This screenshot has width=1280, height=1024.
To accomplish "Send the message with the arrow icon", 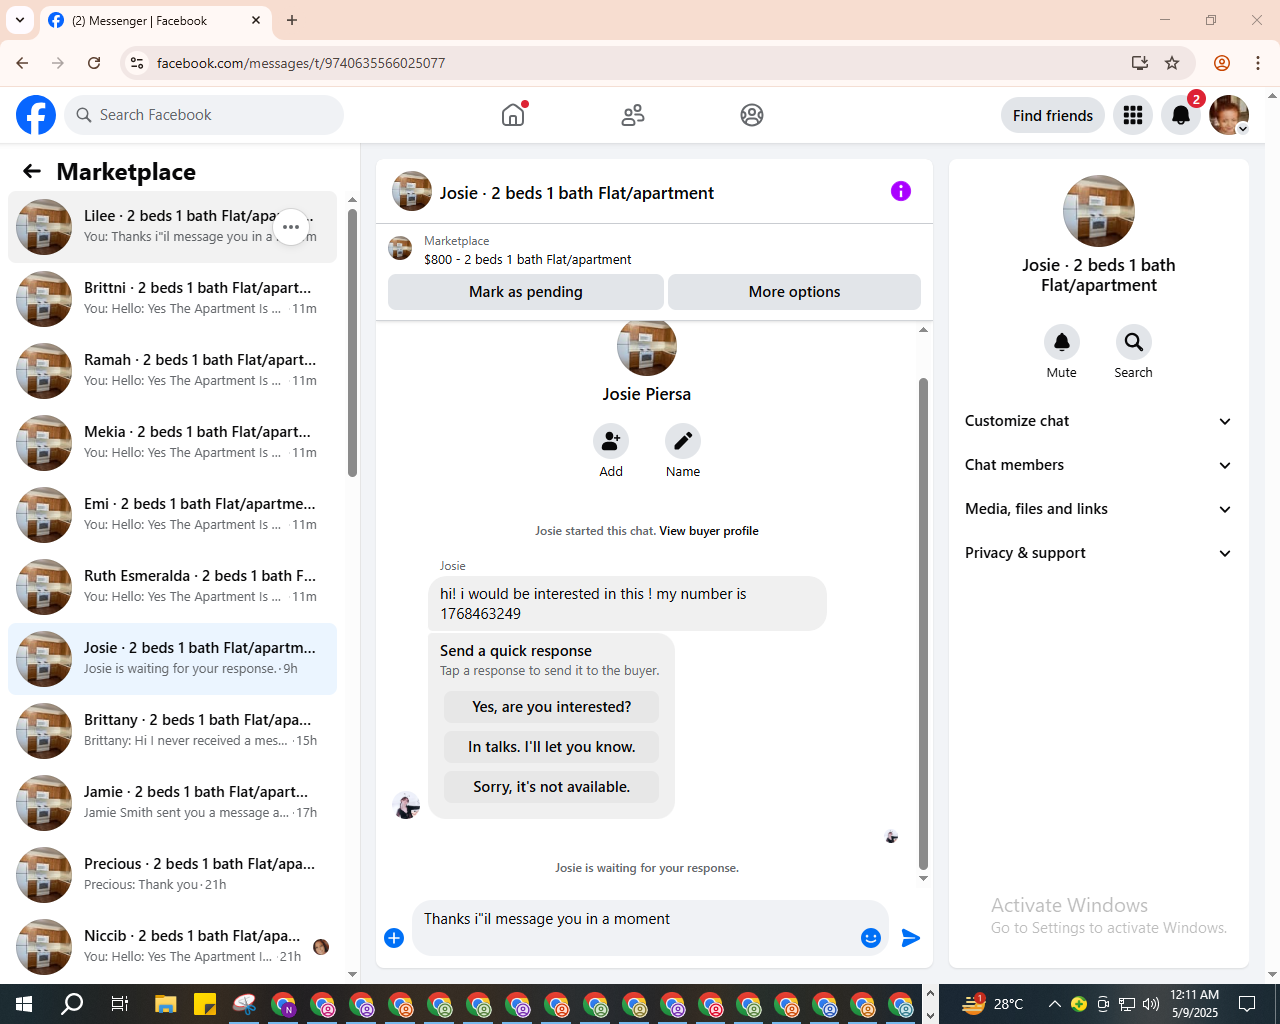I will click(x=911, y=938).
